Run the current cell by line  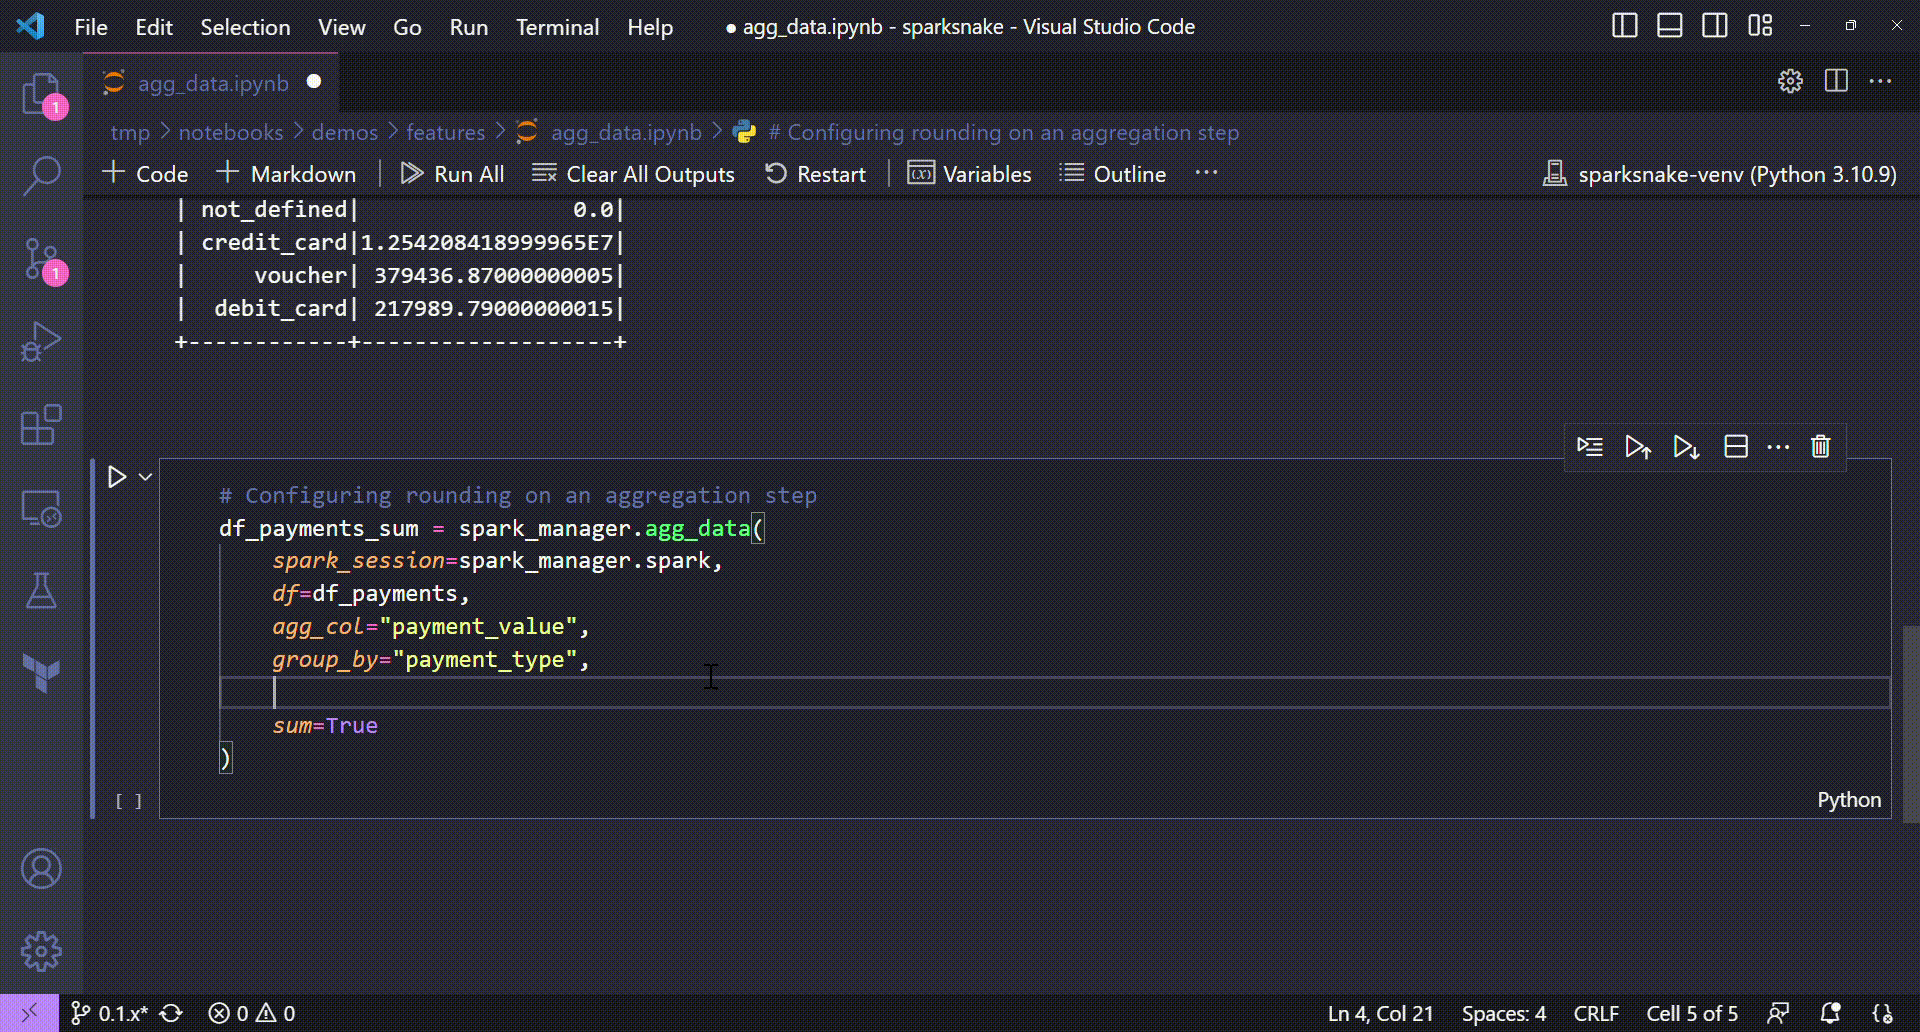1589,447
